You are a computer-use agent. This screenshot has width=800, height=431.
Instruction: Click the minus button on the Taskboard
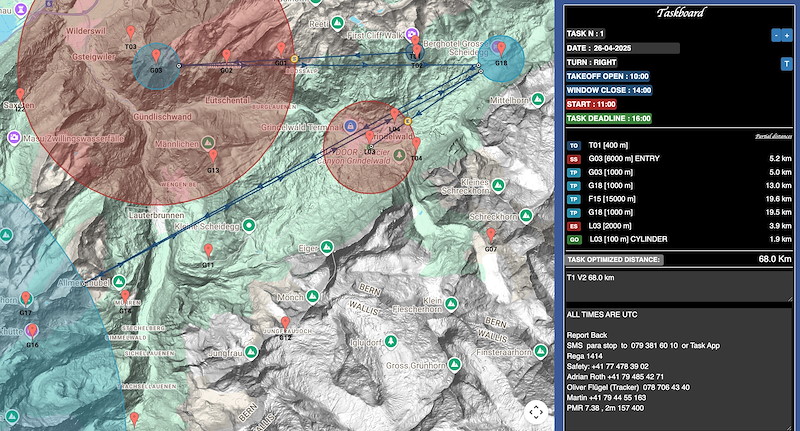click(x=776, y=36)
